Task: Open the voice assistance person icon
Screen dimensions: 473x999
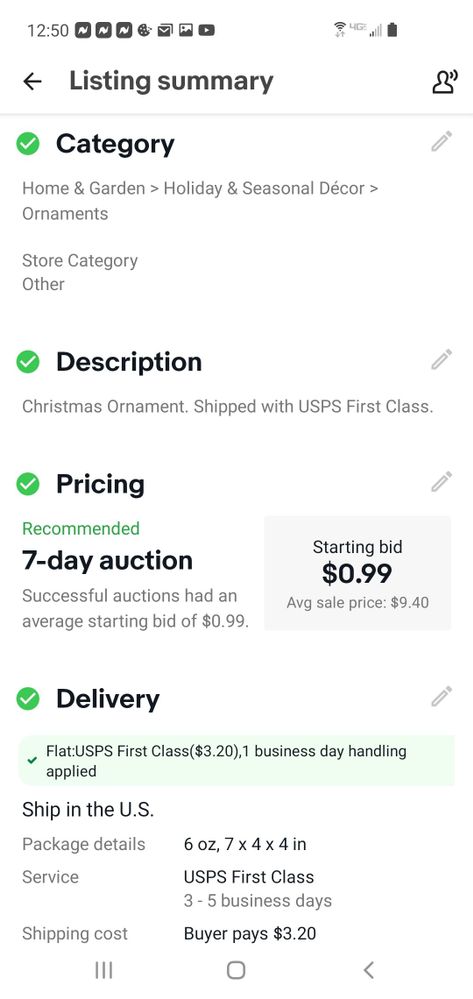Action: 444,82
